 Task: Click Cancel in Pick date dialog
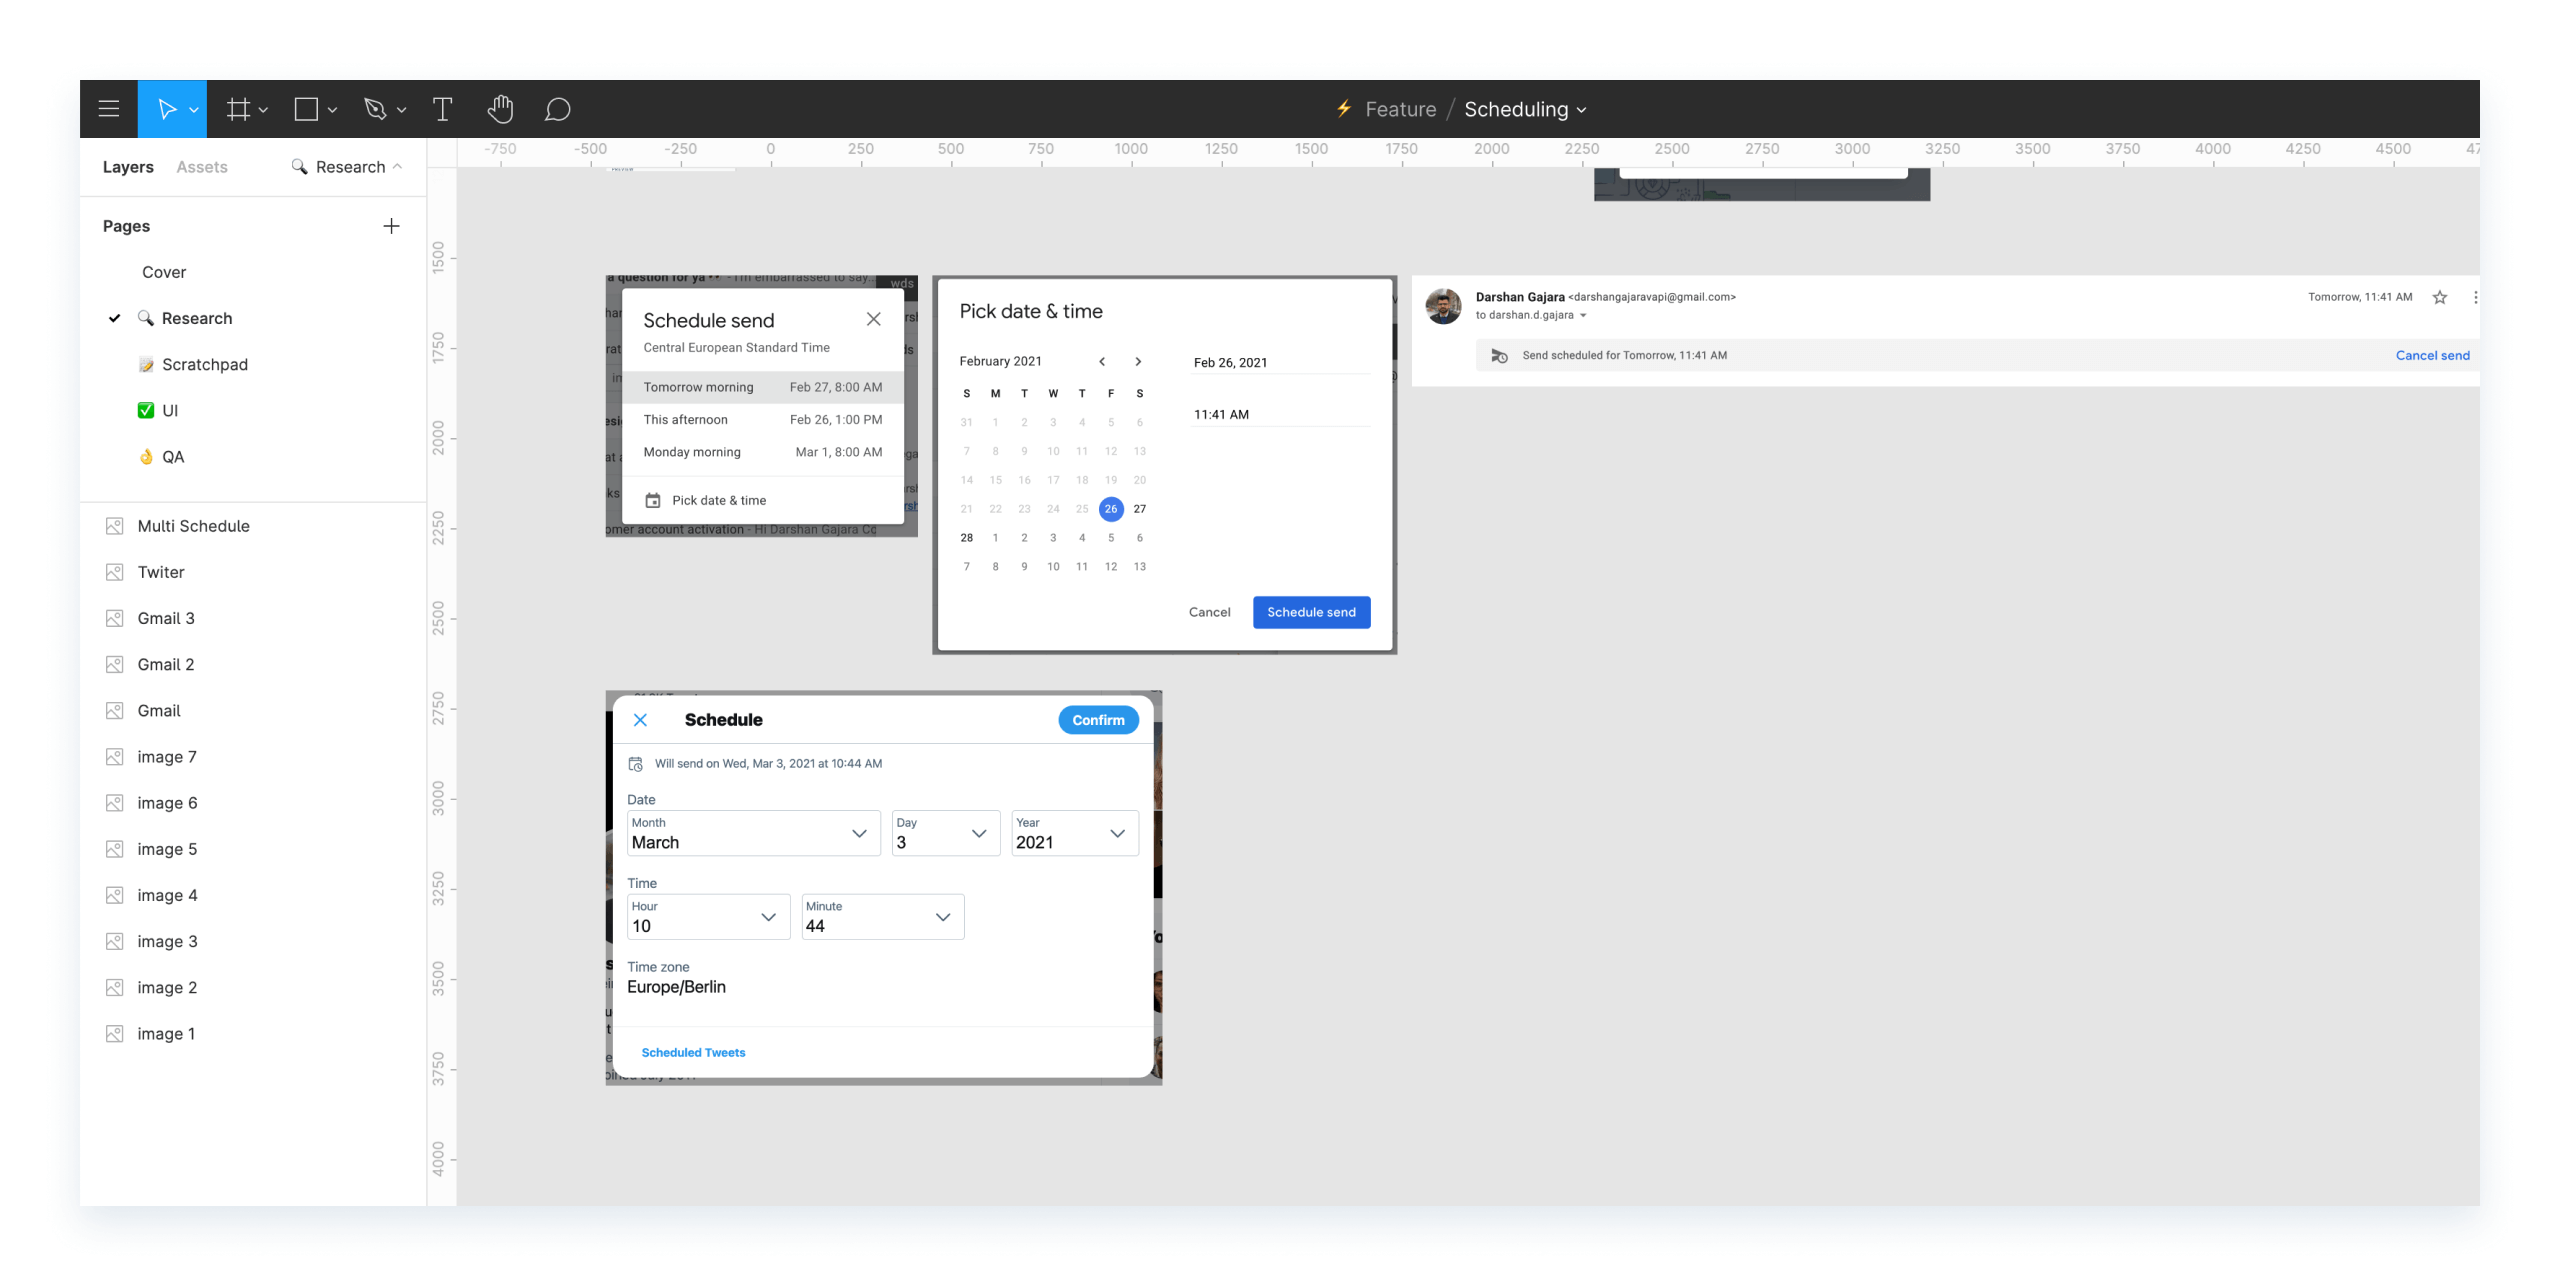1209,612
